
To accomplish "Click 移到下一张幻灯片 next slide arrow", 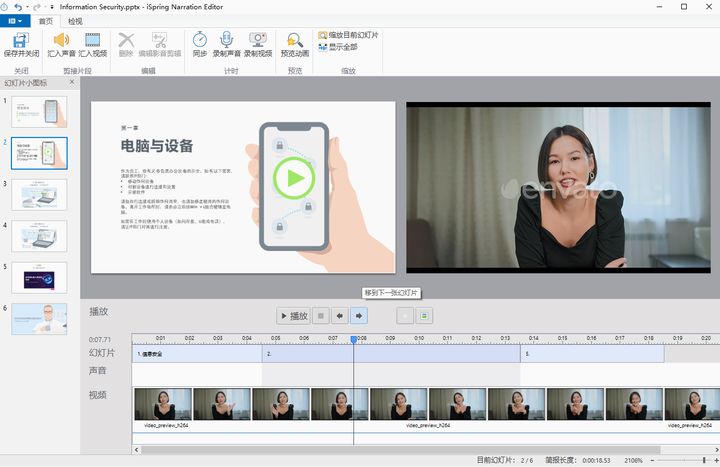I will [x=359, y=315].
